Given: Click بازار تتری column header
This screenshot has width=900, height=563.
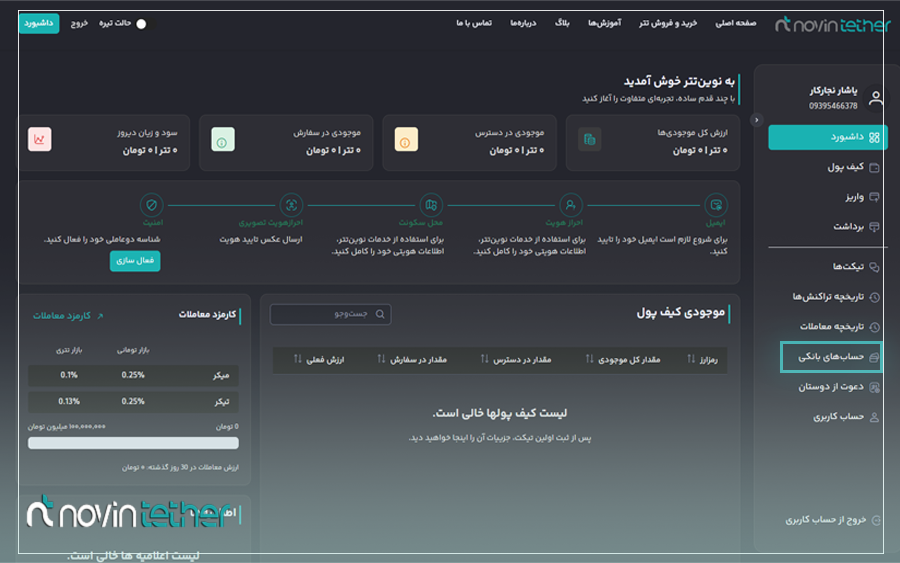Looking at the screenshot, I should 69,350.
